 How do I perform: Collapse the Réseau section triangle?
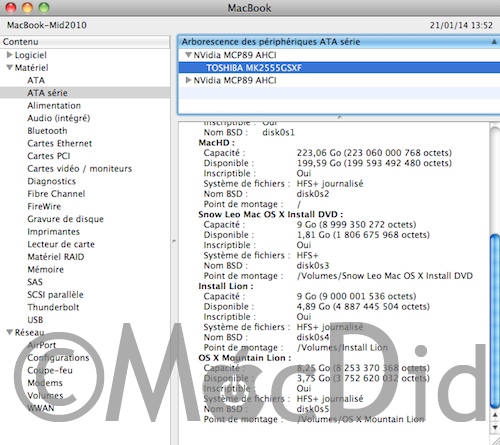pos(10,332)
